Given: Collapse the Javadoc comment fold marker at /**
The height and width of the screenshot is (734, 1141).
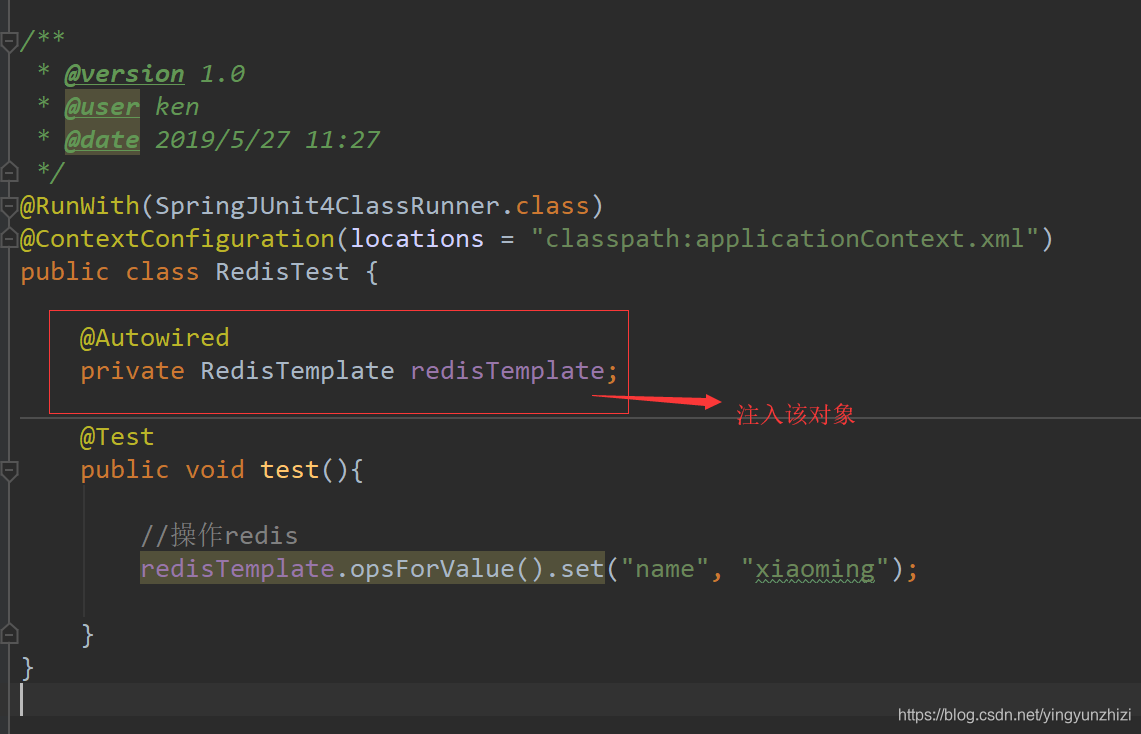Looking at the screenshot, I should 9,41.
